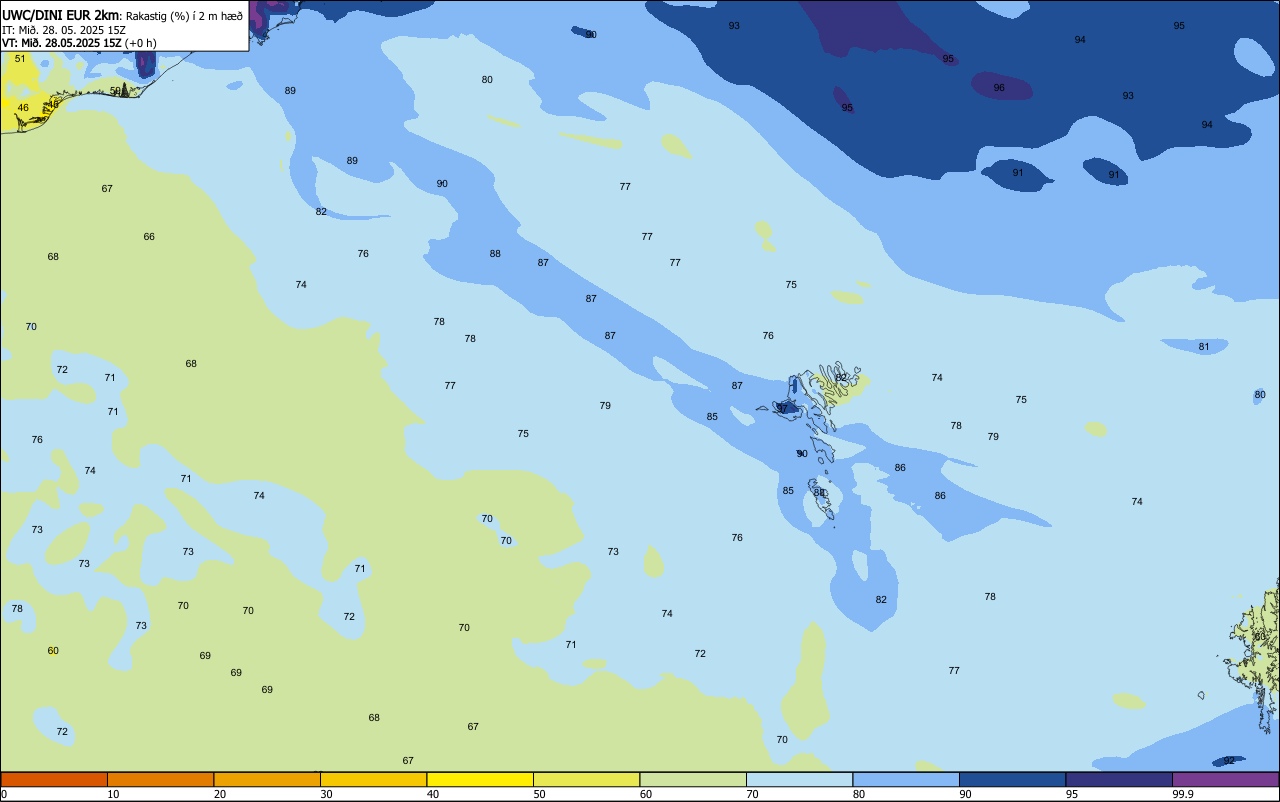The width and height of the screenshot is (1280, 802).
Task: Click the purple legend swatch above 99.9
Action: [x=1225, y=779]
